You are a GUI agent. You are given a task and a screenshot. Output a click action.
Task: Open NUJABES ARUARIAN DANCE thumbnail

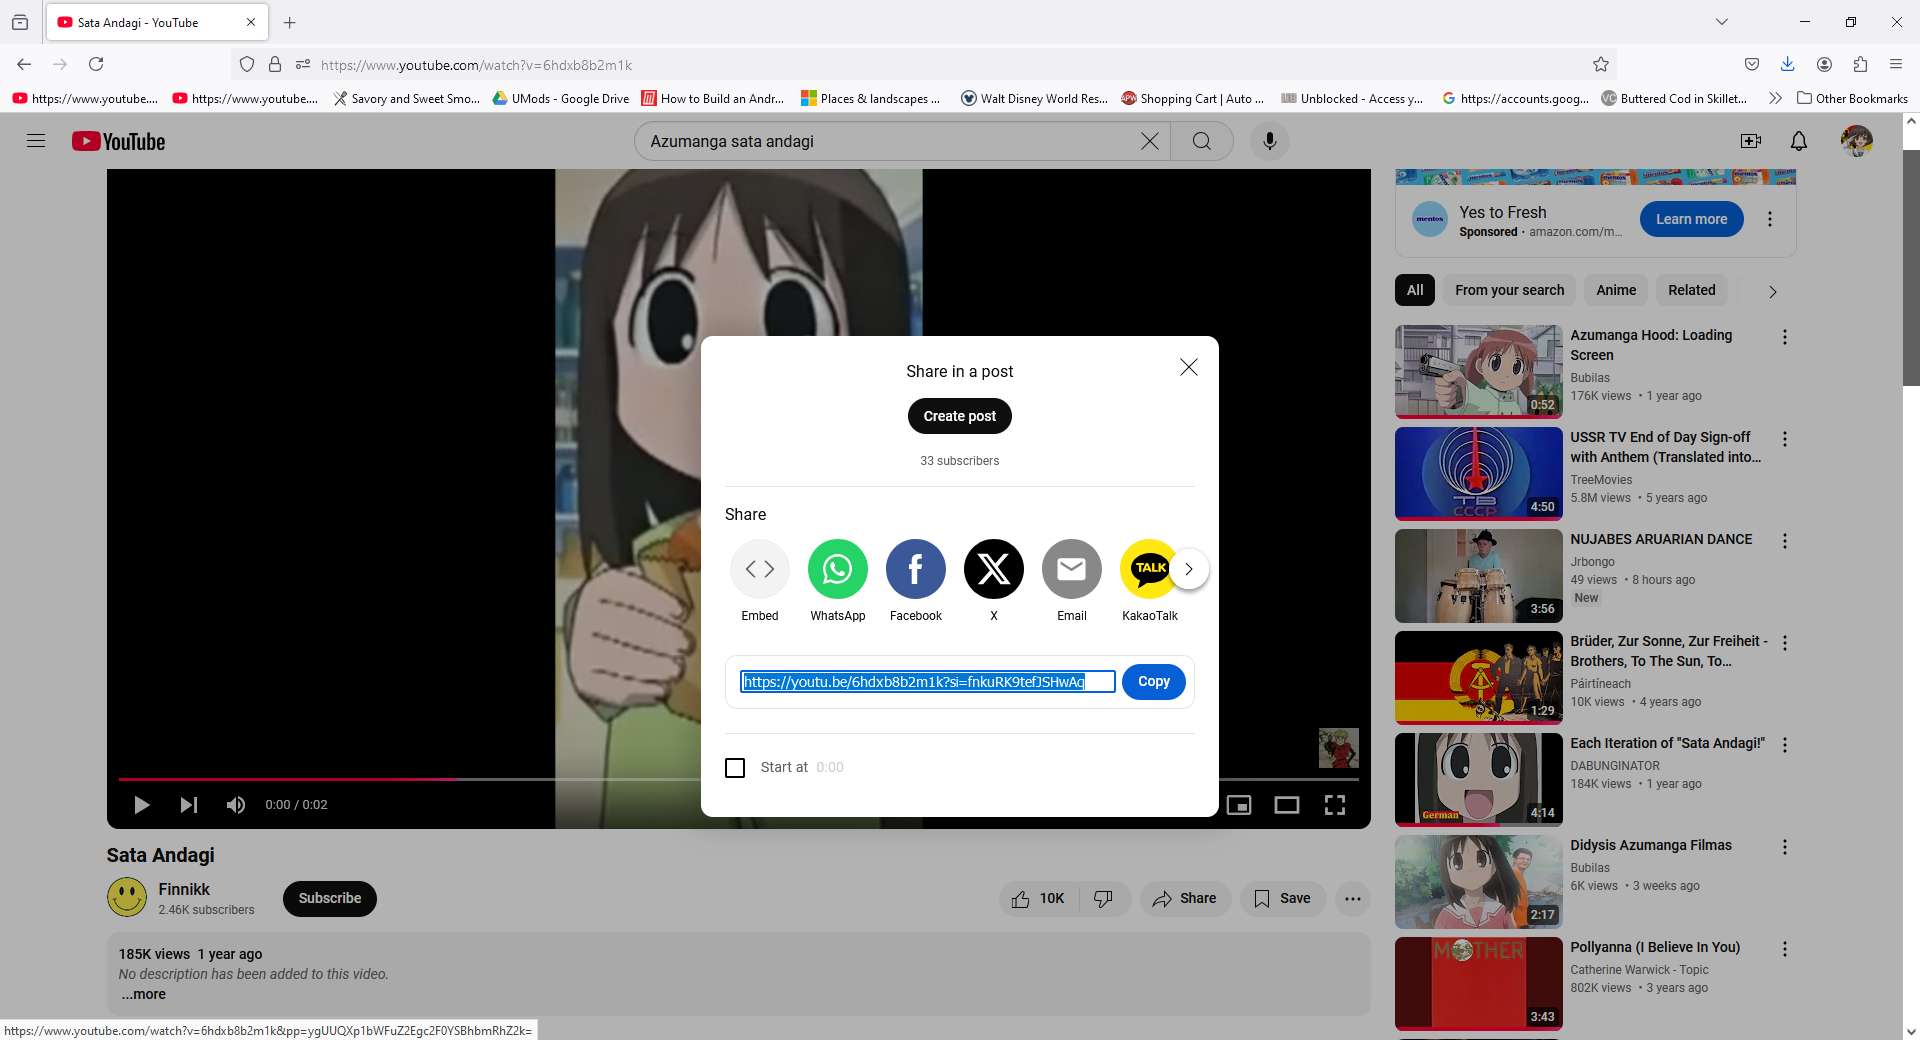coord(1479,576)
